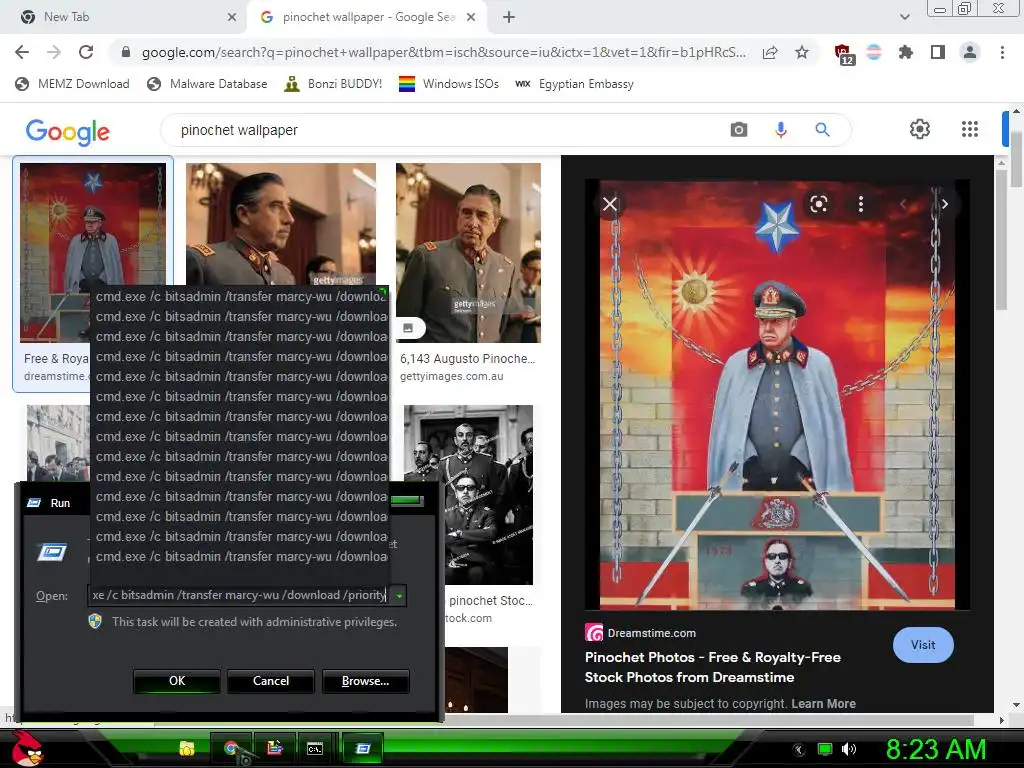Viewport: 1024px width, 768px height.
Task: Open the Windows ISOs bookmark
Action: tap(449, 84)
